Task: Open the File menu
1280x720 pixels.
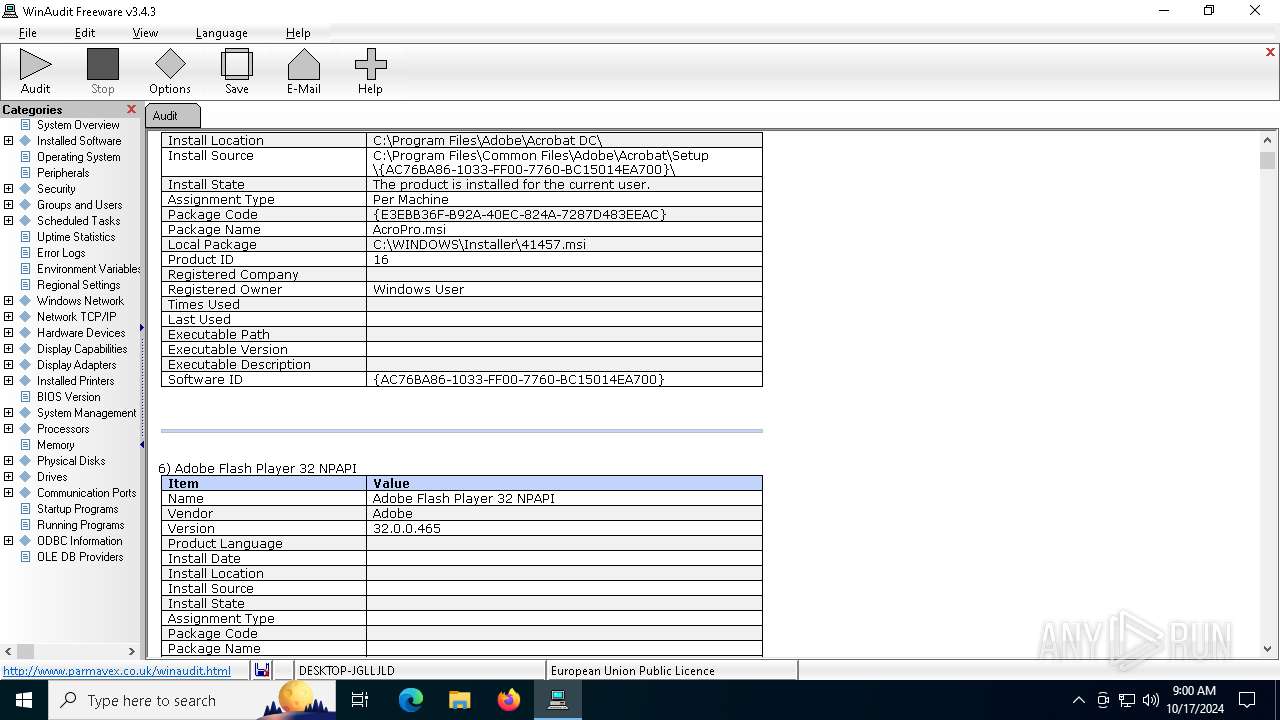Action: click(27, 33)
